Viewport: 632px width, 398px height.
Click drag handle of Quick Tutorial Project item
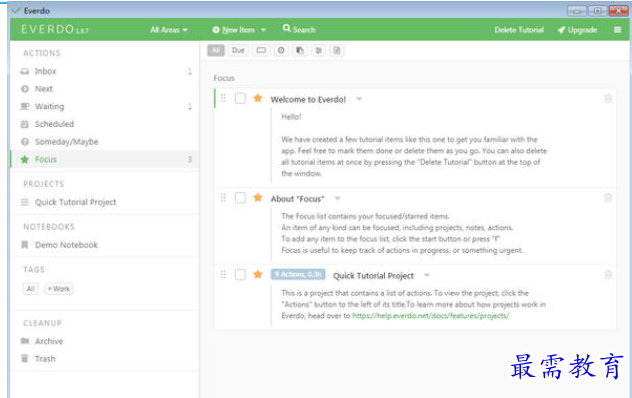click(223, 275)
